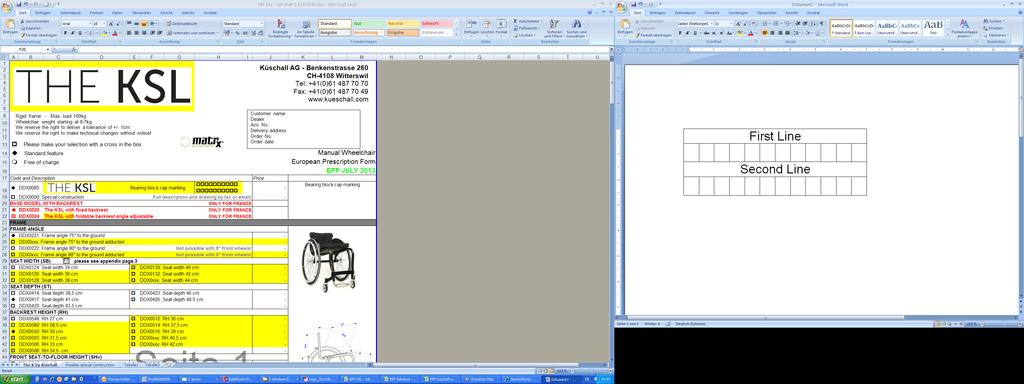The width and height of the screenshot is (1024, 384).
Task: Select the Gut cell style
Action: (367, 24)
